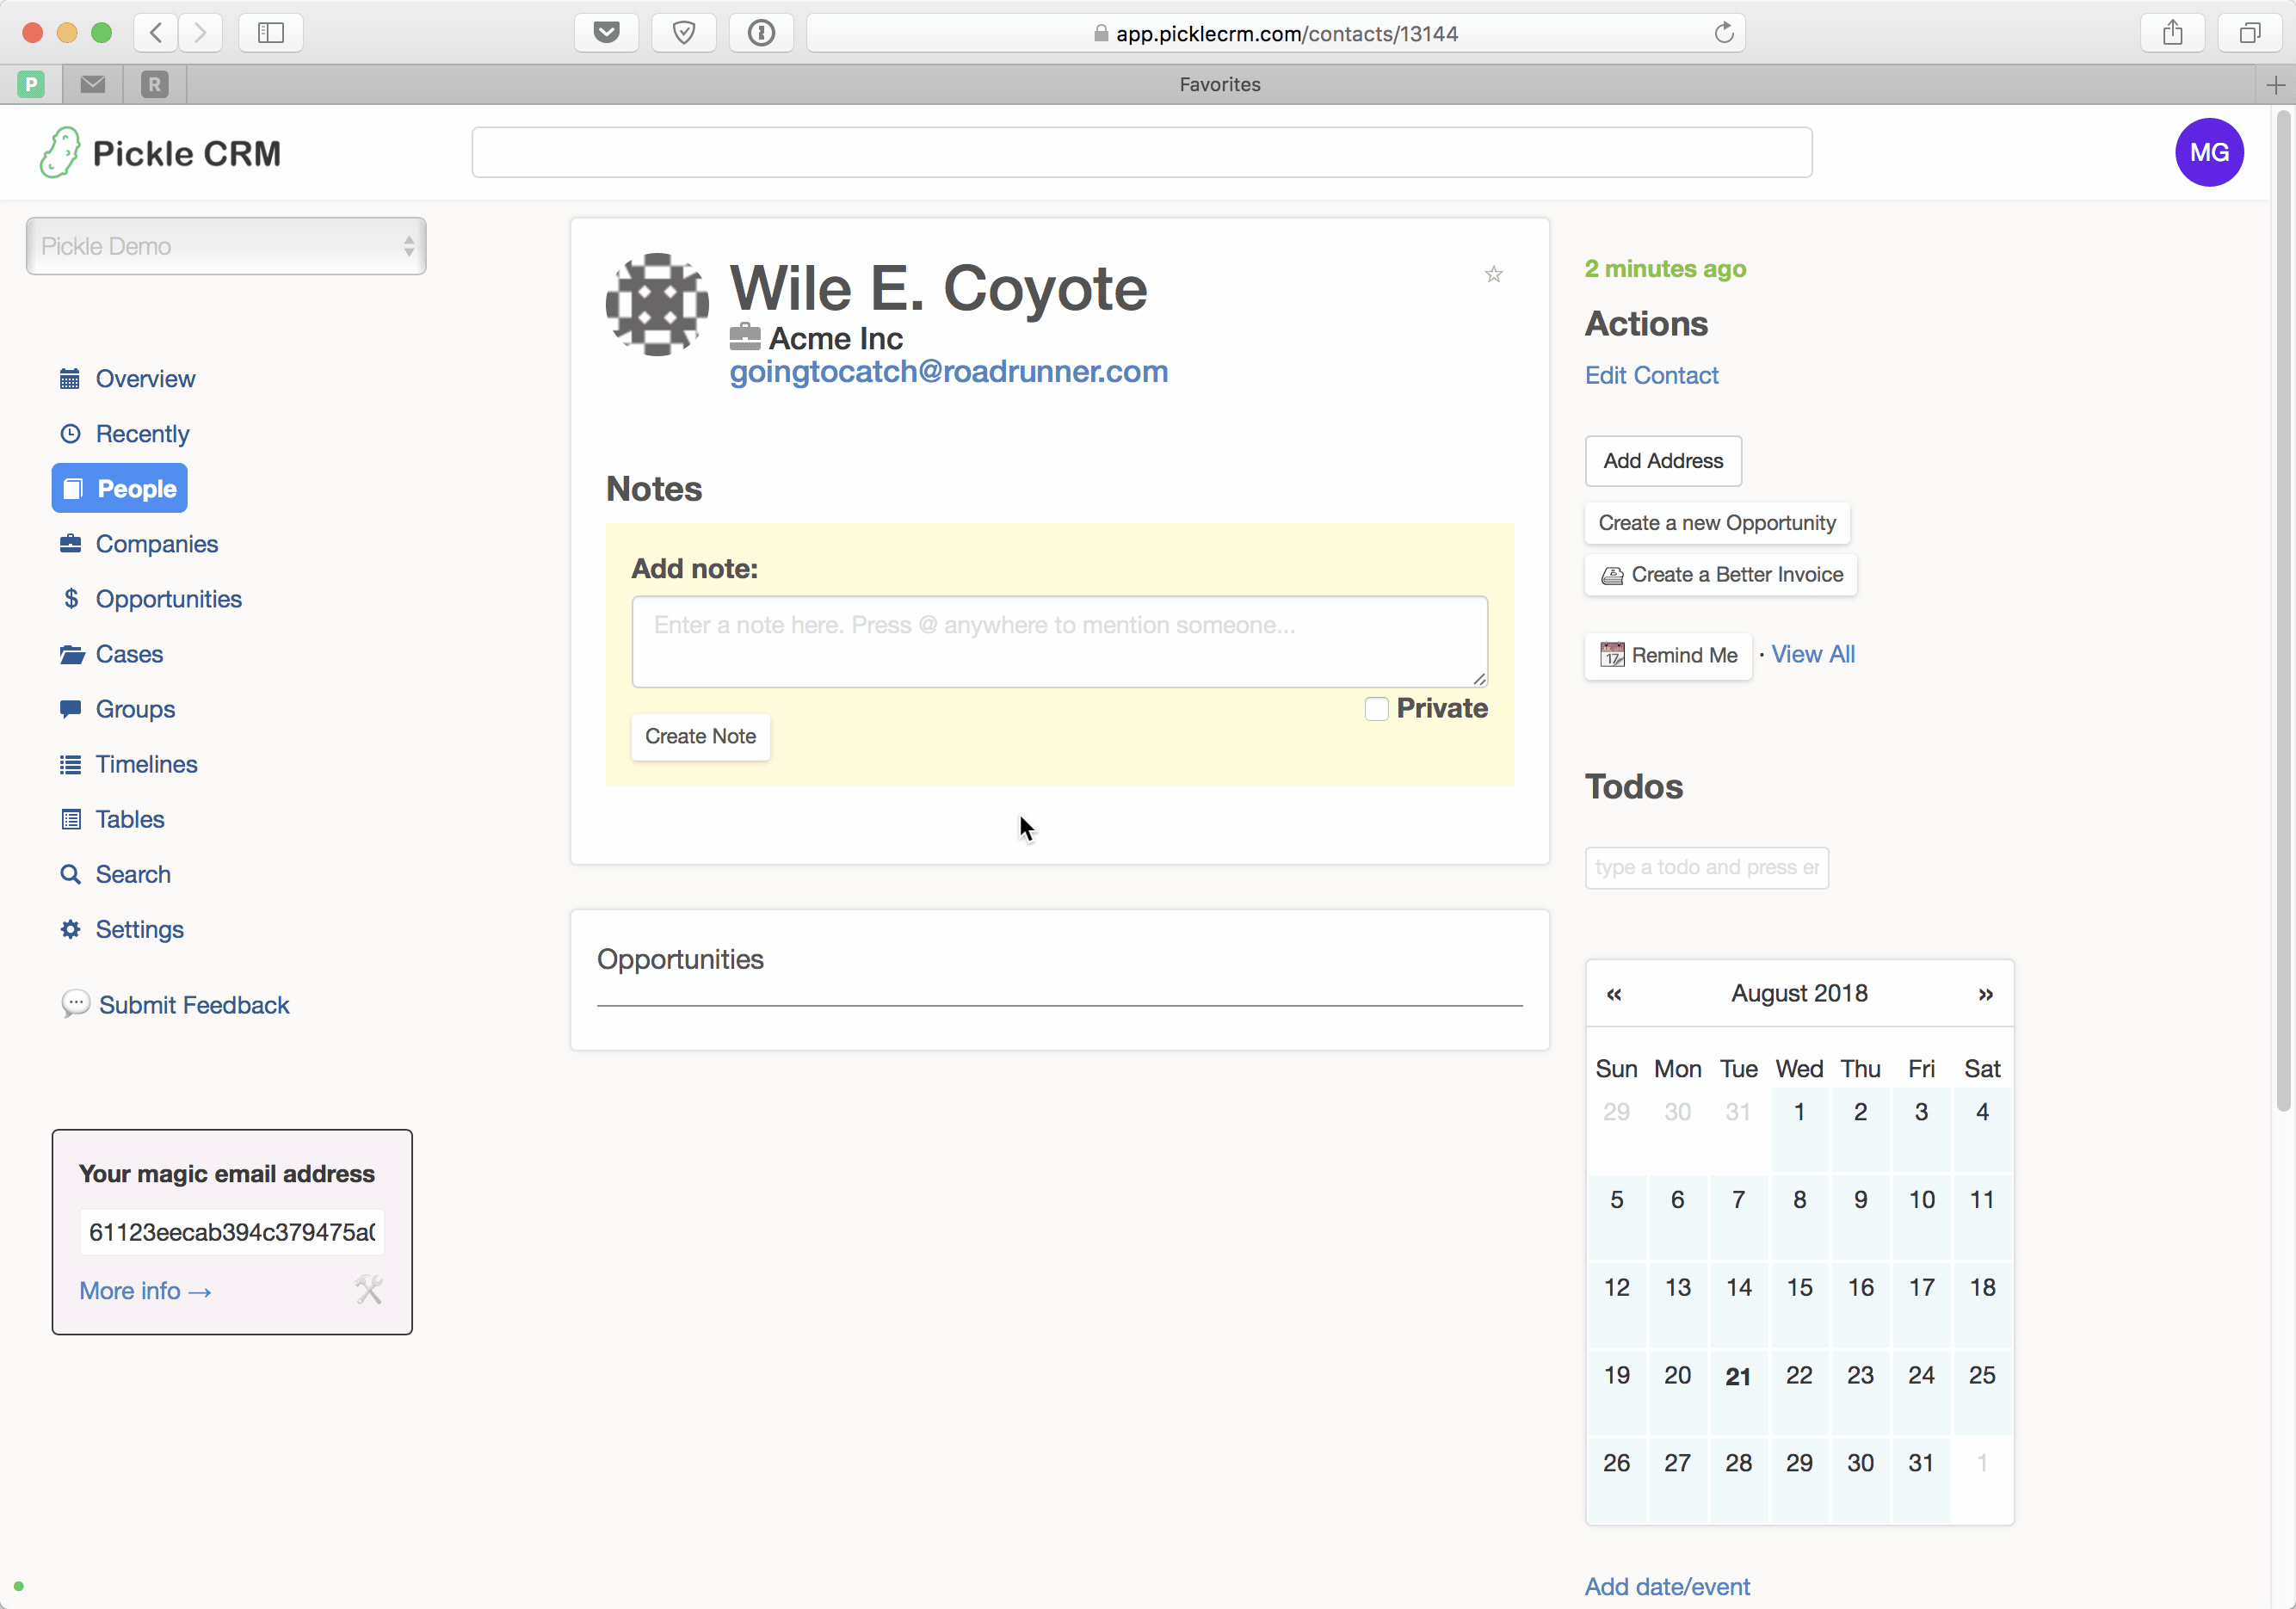Click the '2 minutes ago' timestamp
The height and width of the screenshot is (1609, 2296).
1665,269
